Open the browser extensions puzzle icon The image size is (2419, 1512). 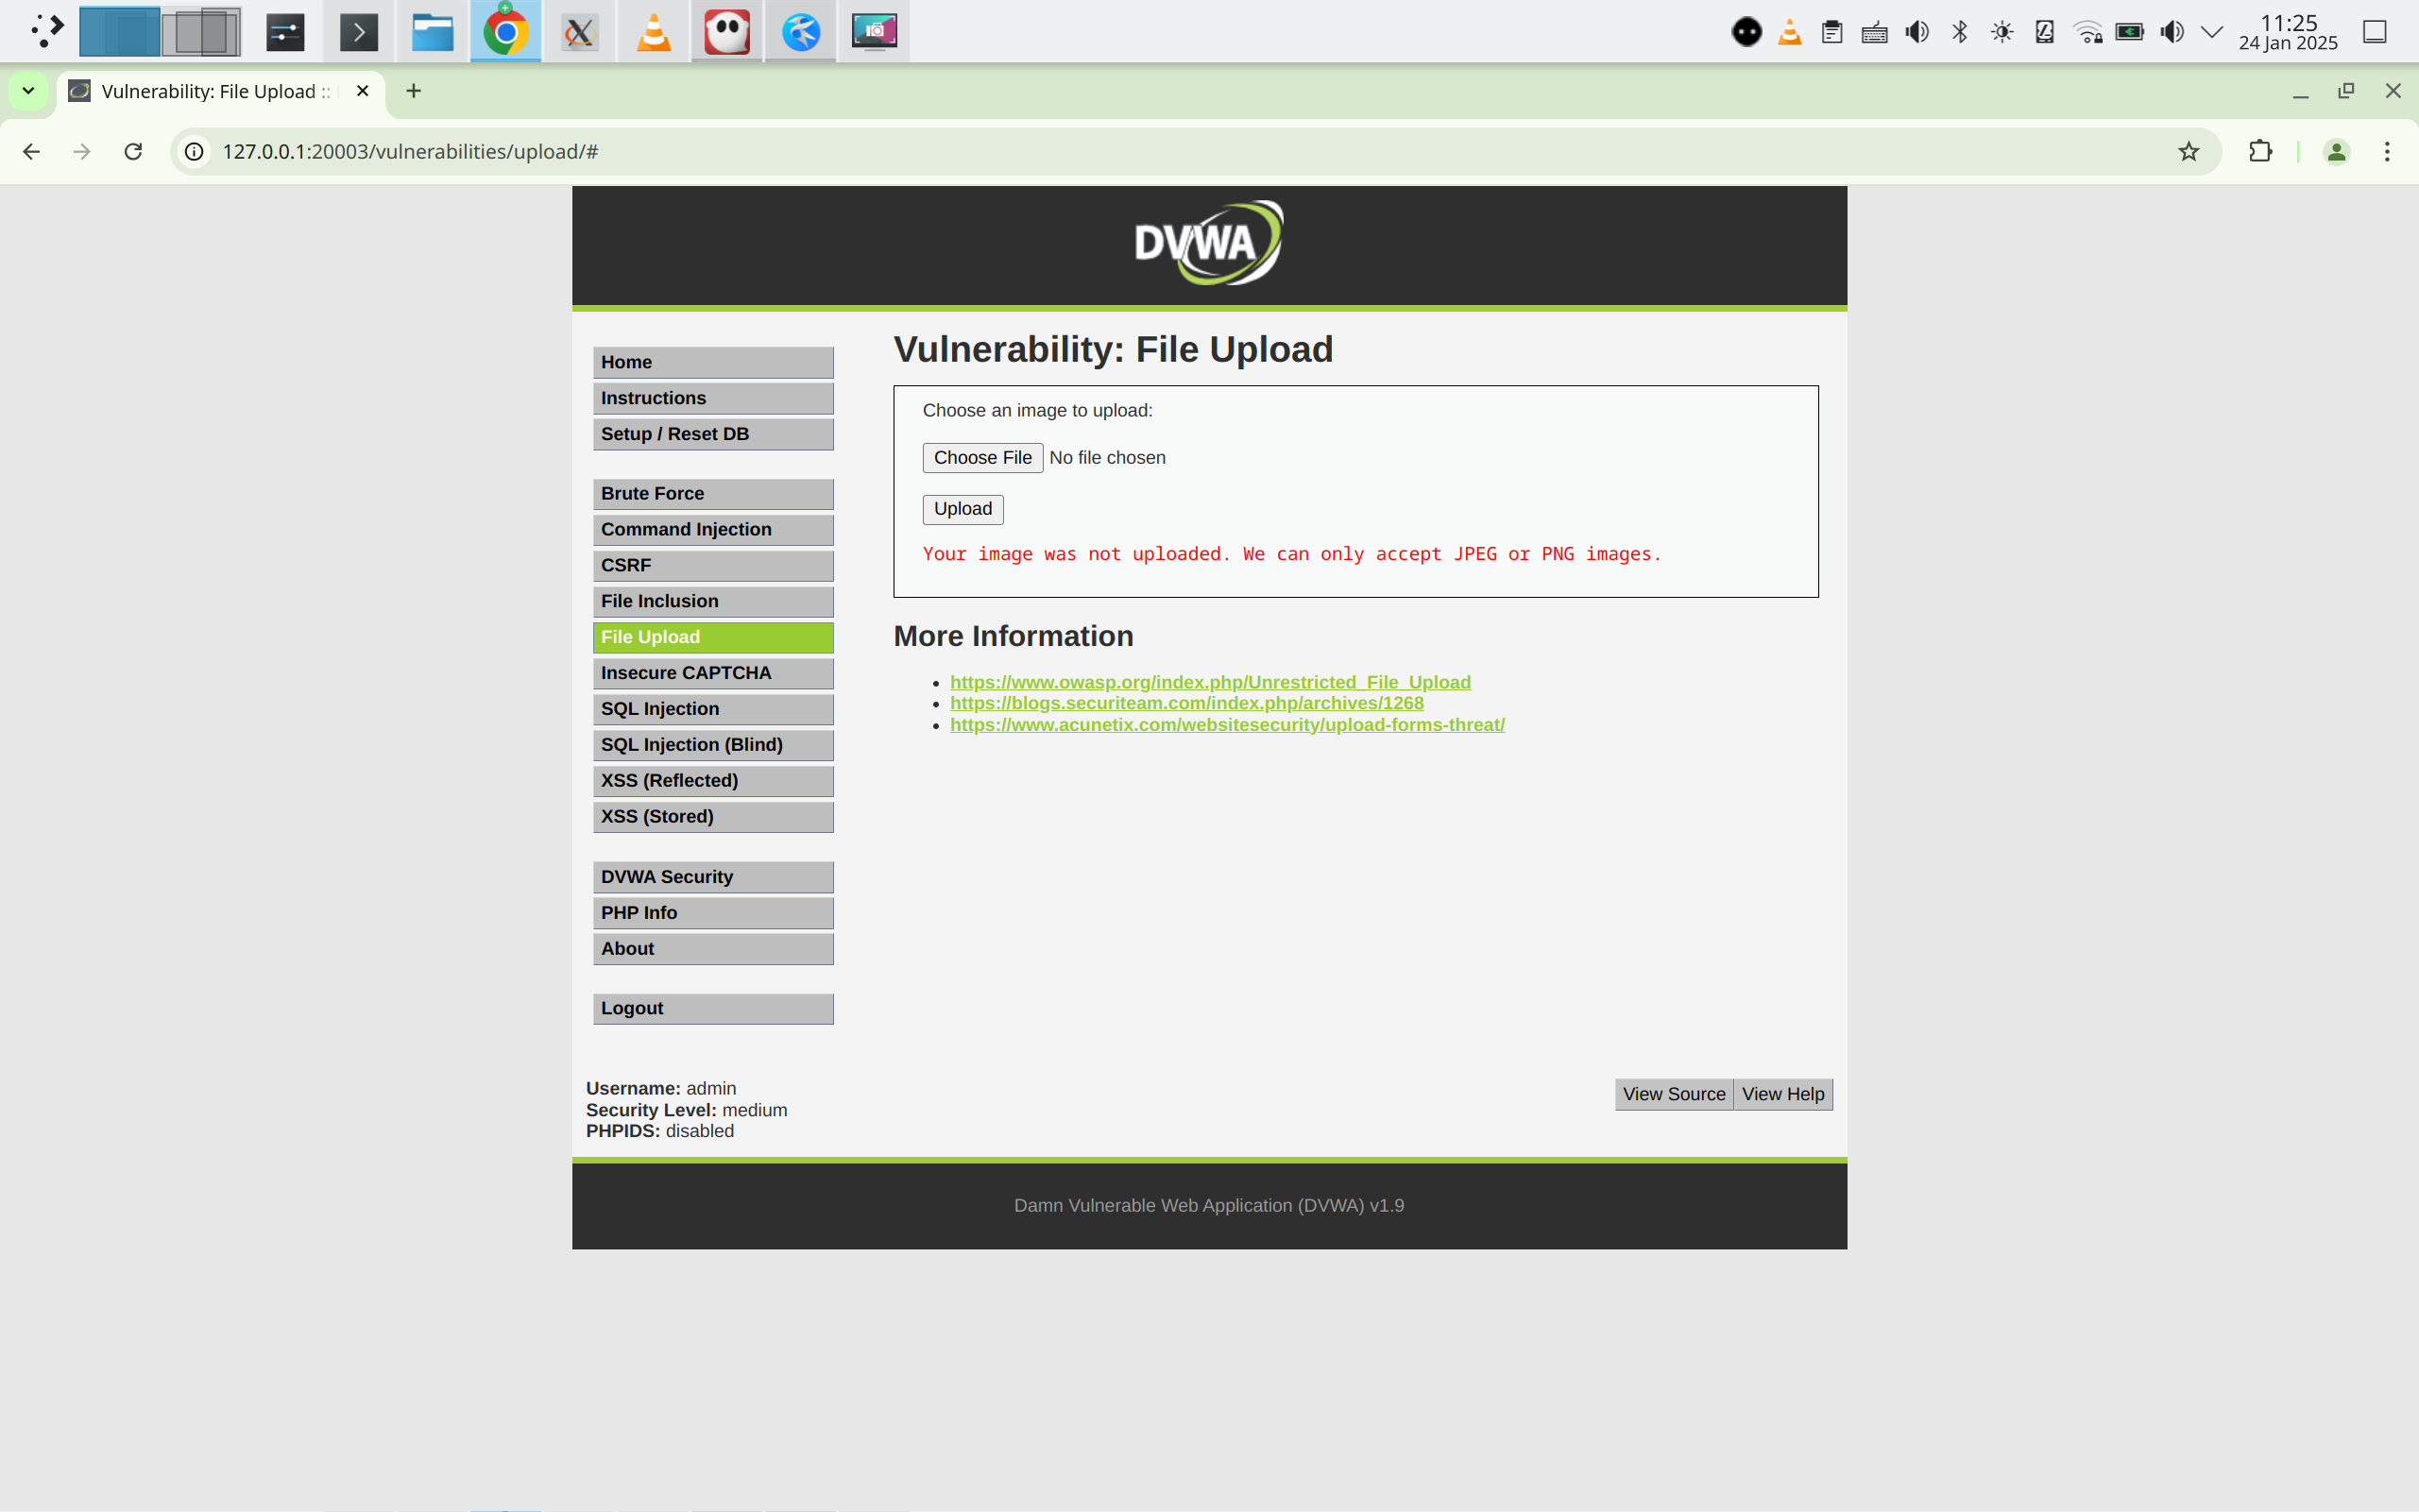click(2260, 152)
